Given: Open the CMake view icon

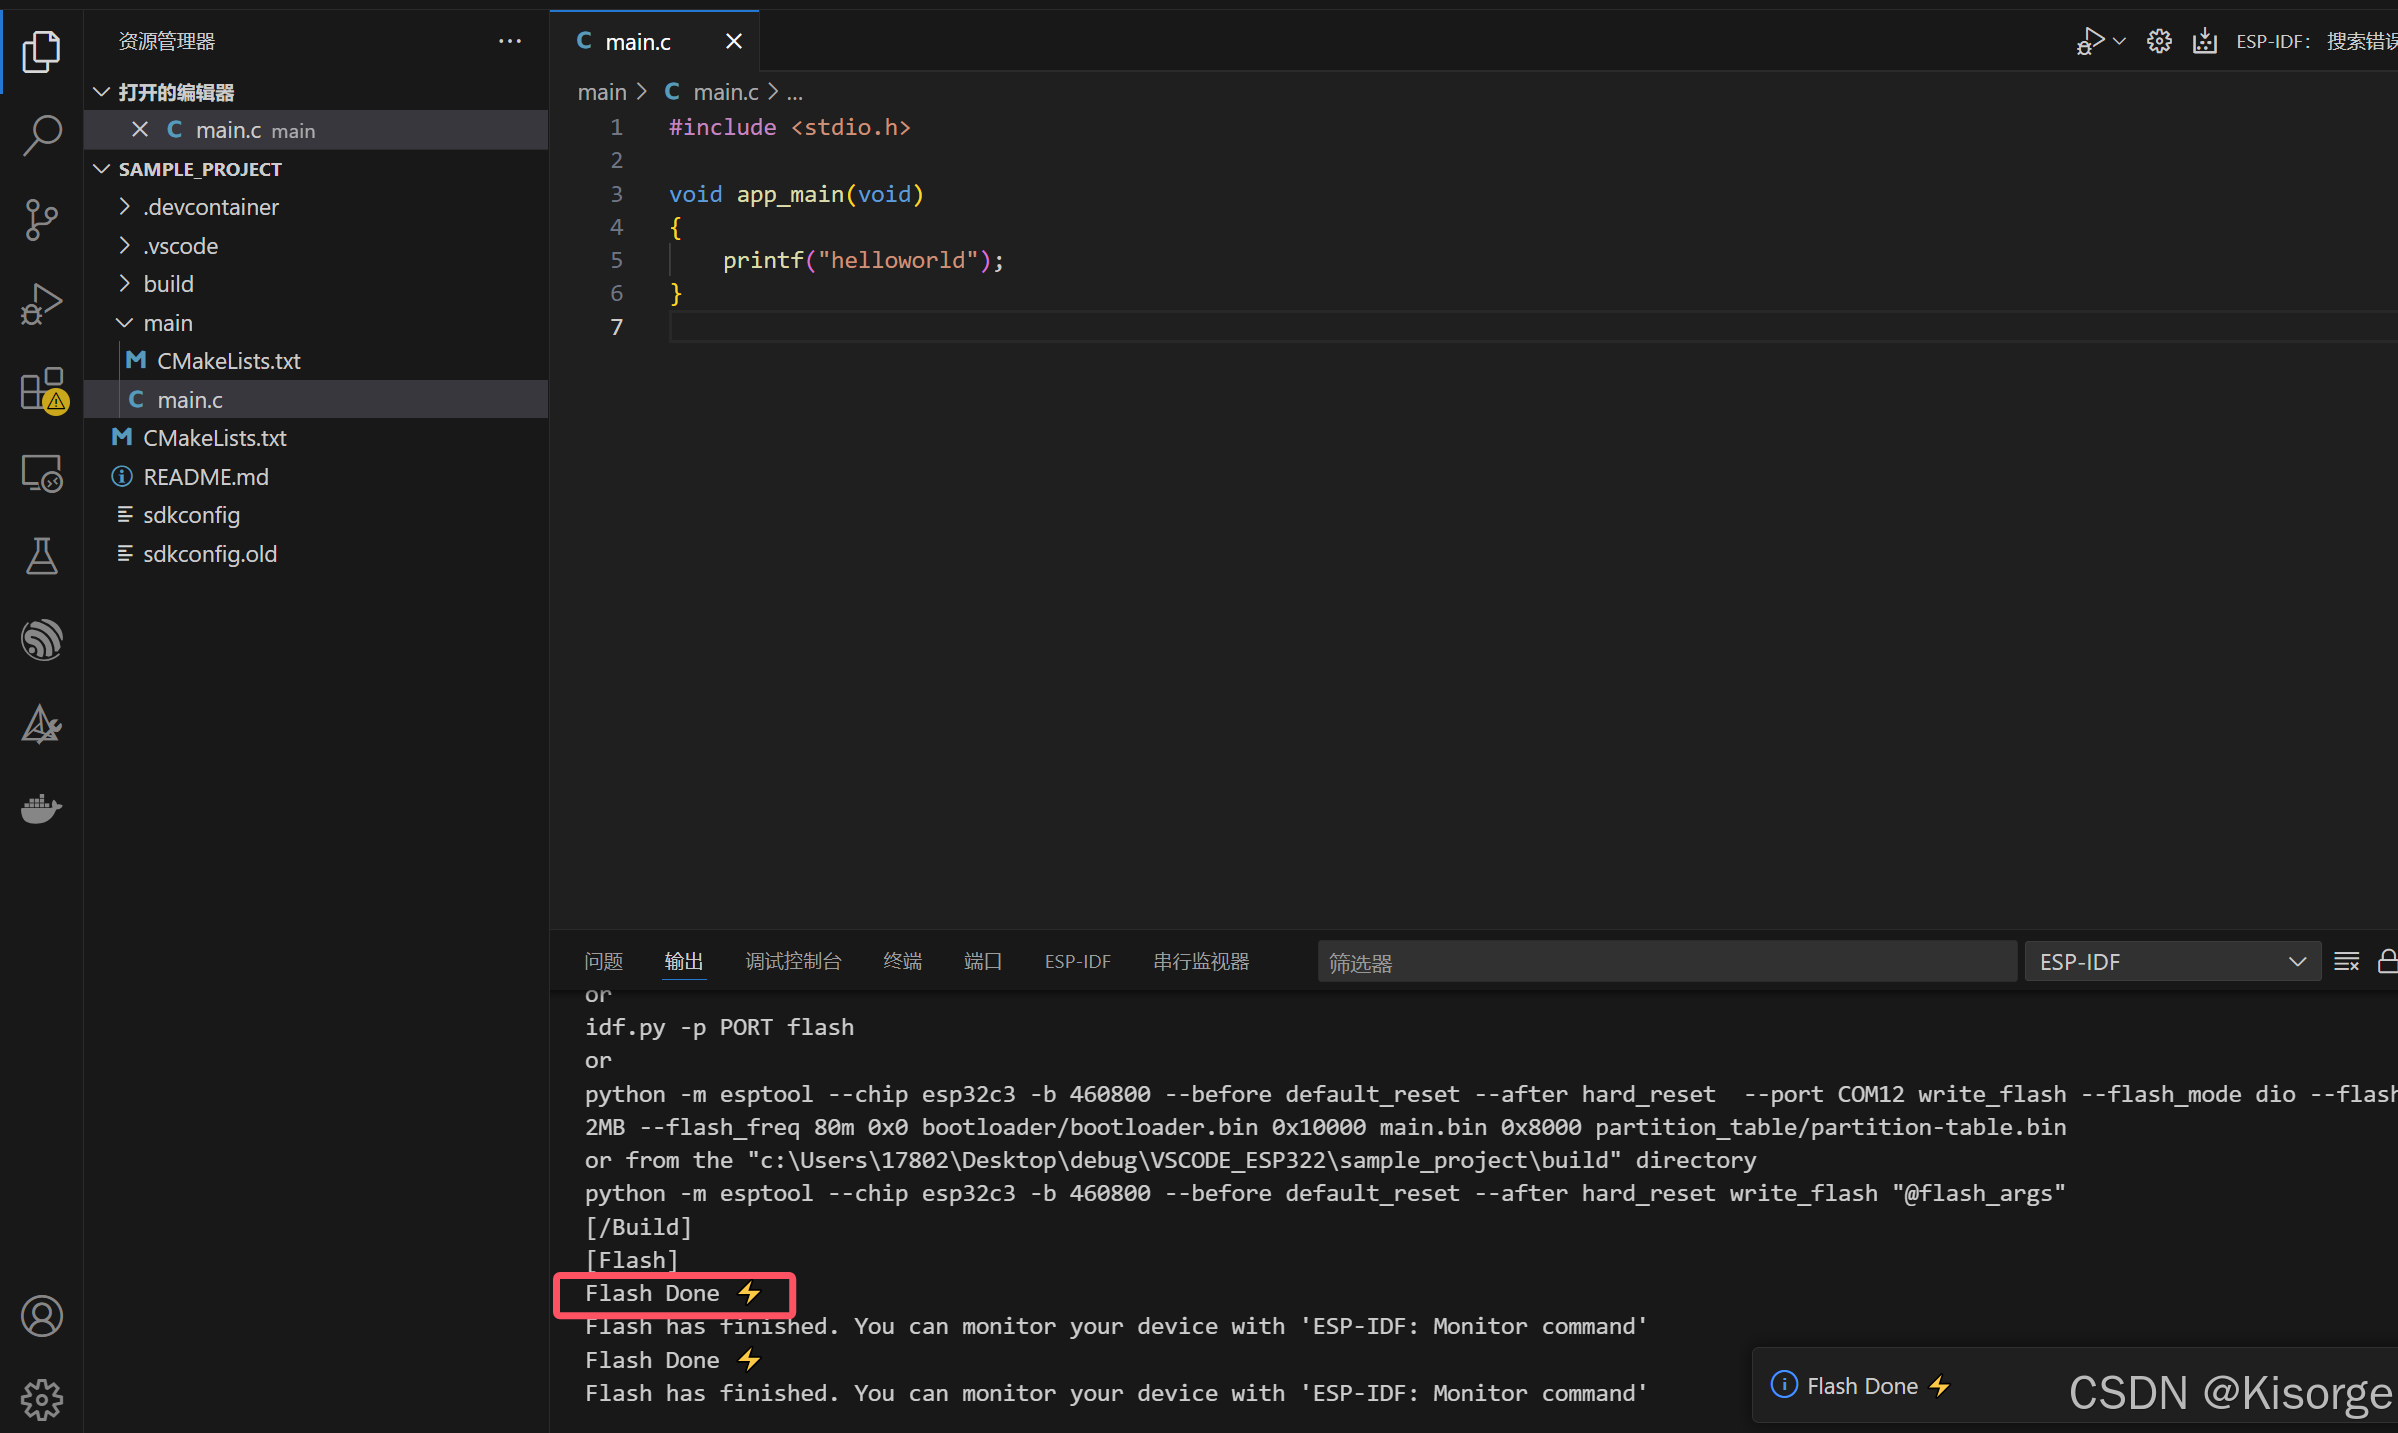Looking at the screenshot, I should (41, 724).
